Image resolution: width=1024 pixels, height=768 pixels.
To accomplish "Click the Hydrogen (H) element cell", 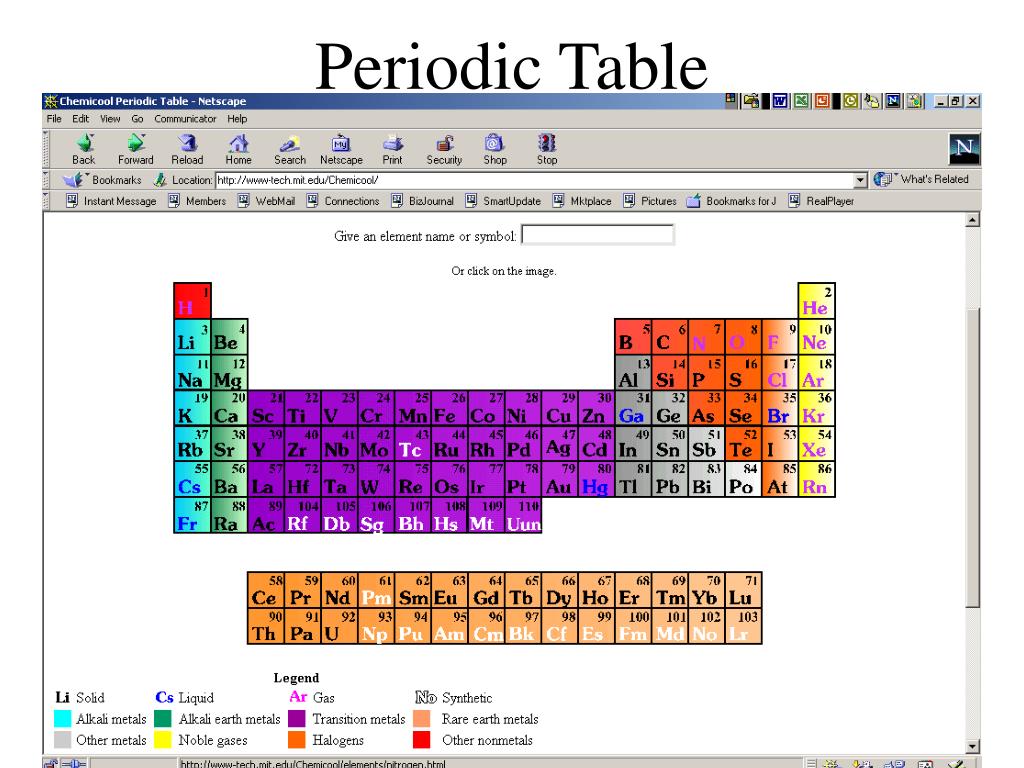I will [x=193, y=300].
